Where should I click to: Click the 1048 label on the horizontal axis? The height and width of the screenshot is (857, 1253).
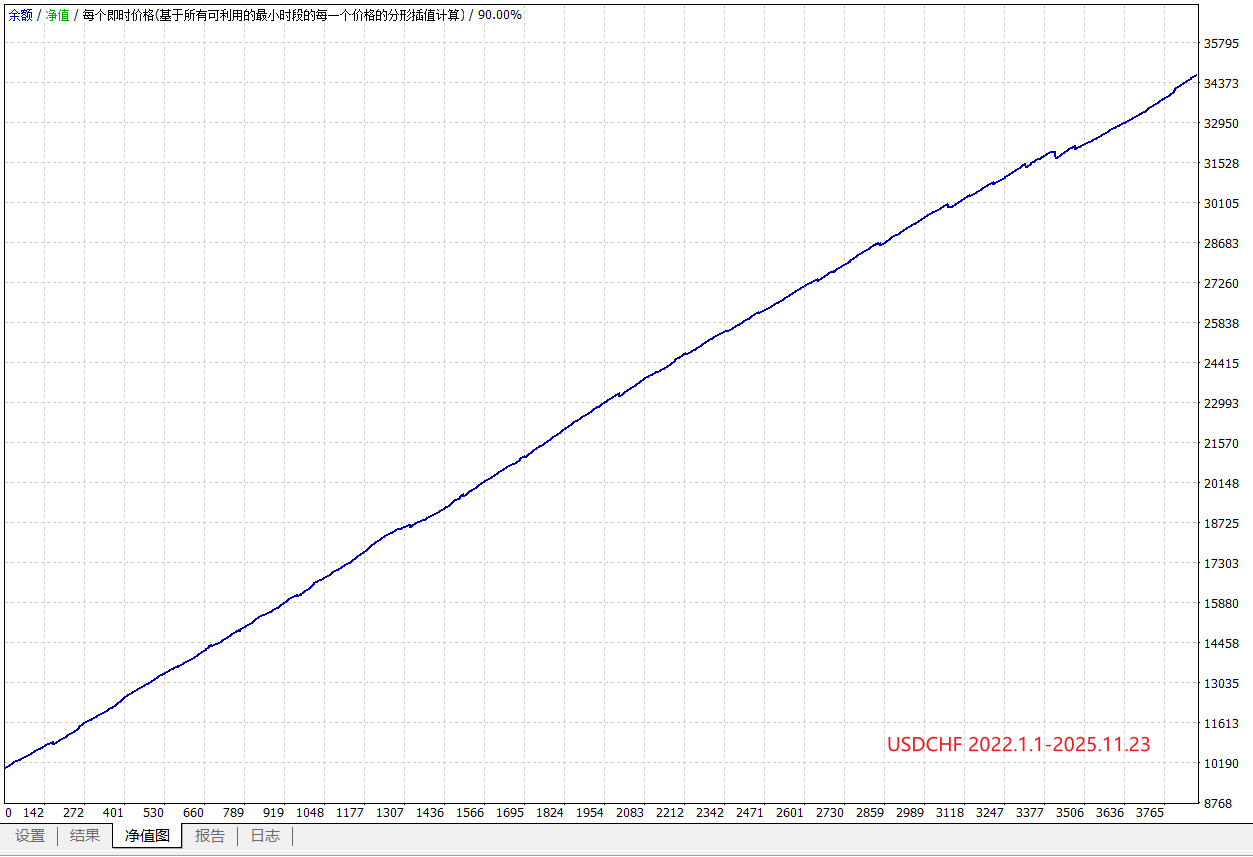pyautogui.click(x=310, y=813)
